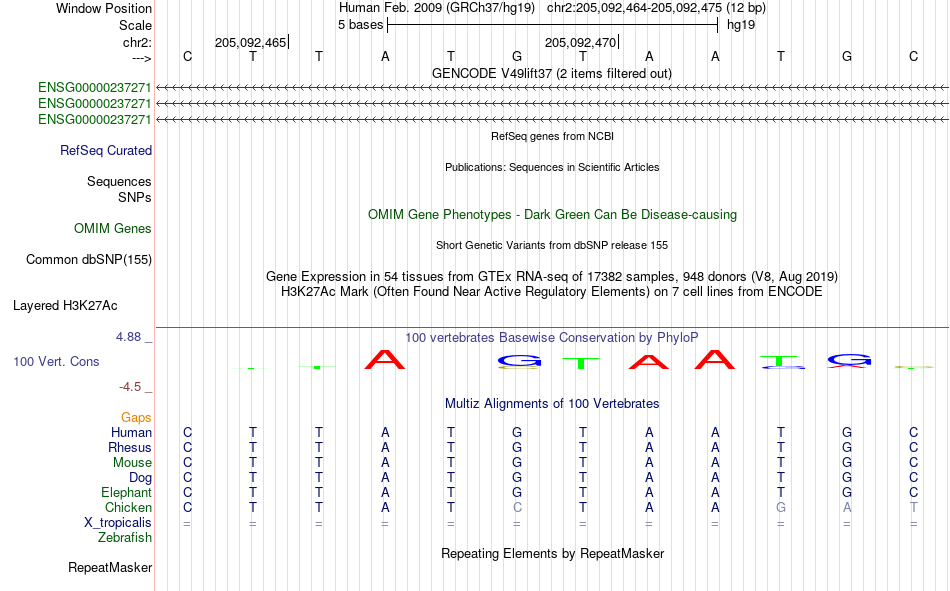Click the Sequences track label
The height and width of the screenshot is (591, 950).
(x=119, y=181)
